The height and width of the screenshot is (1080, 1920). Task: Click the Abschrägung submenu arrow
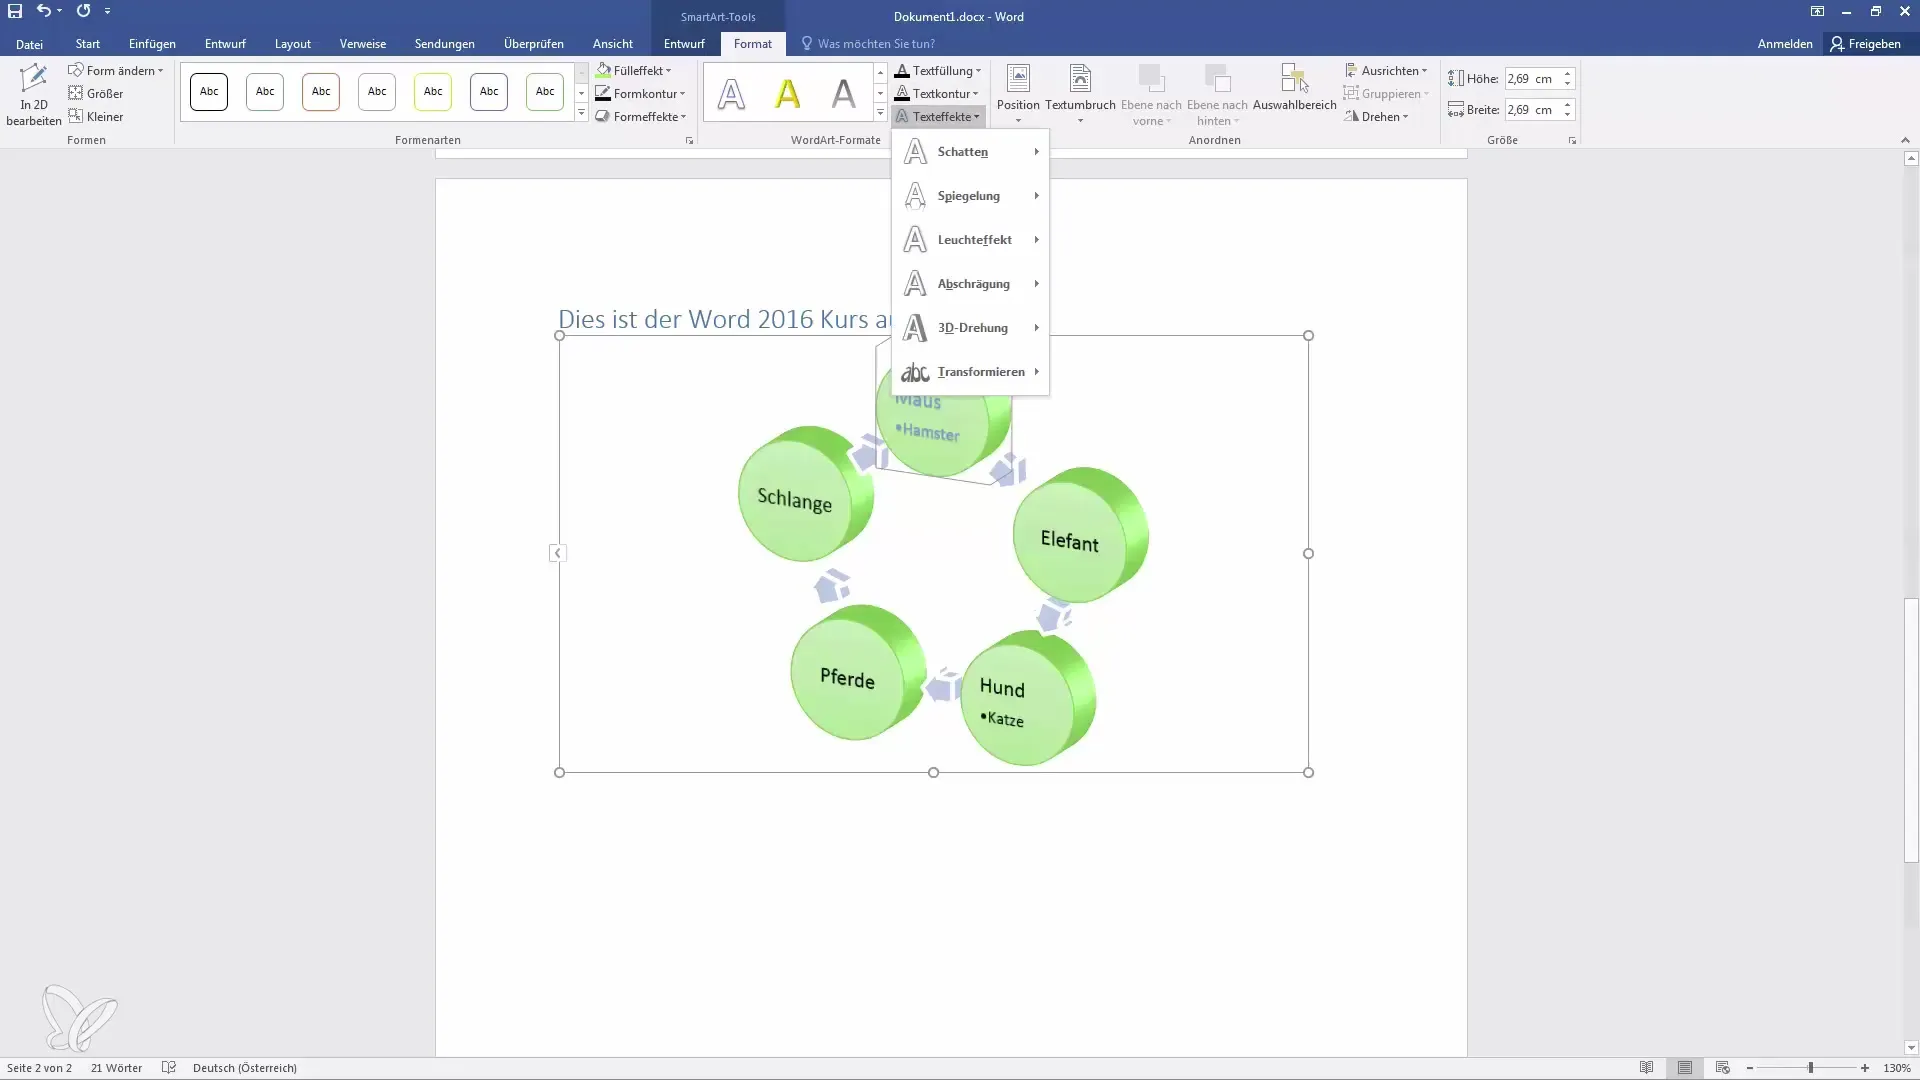1036,282
